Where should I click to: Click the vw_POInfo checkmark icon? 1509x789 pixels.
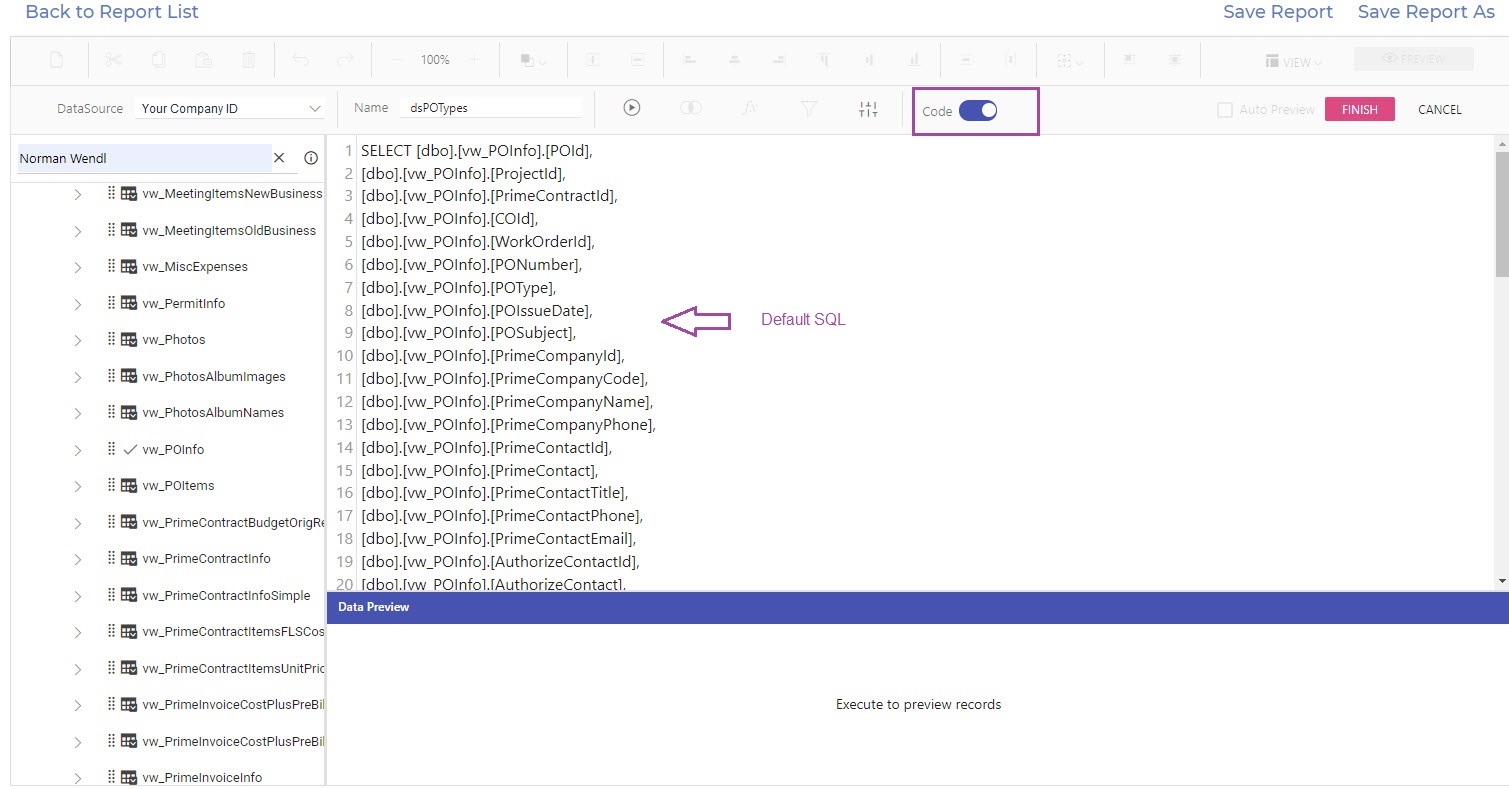pos(129,450)
